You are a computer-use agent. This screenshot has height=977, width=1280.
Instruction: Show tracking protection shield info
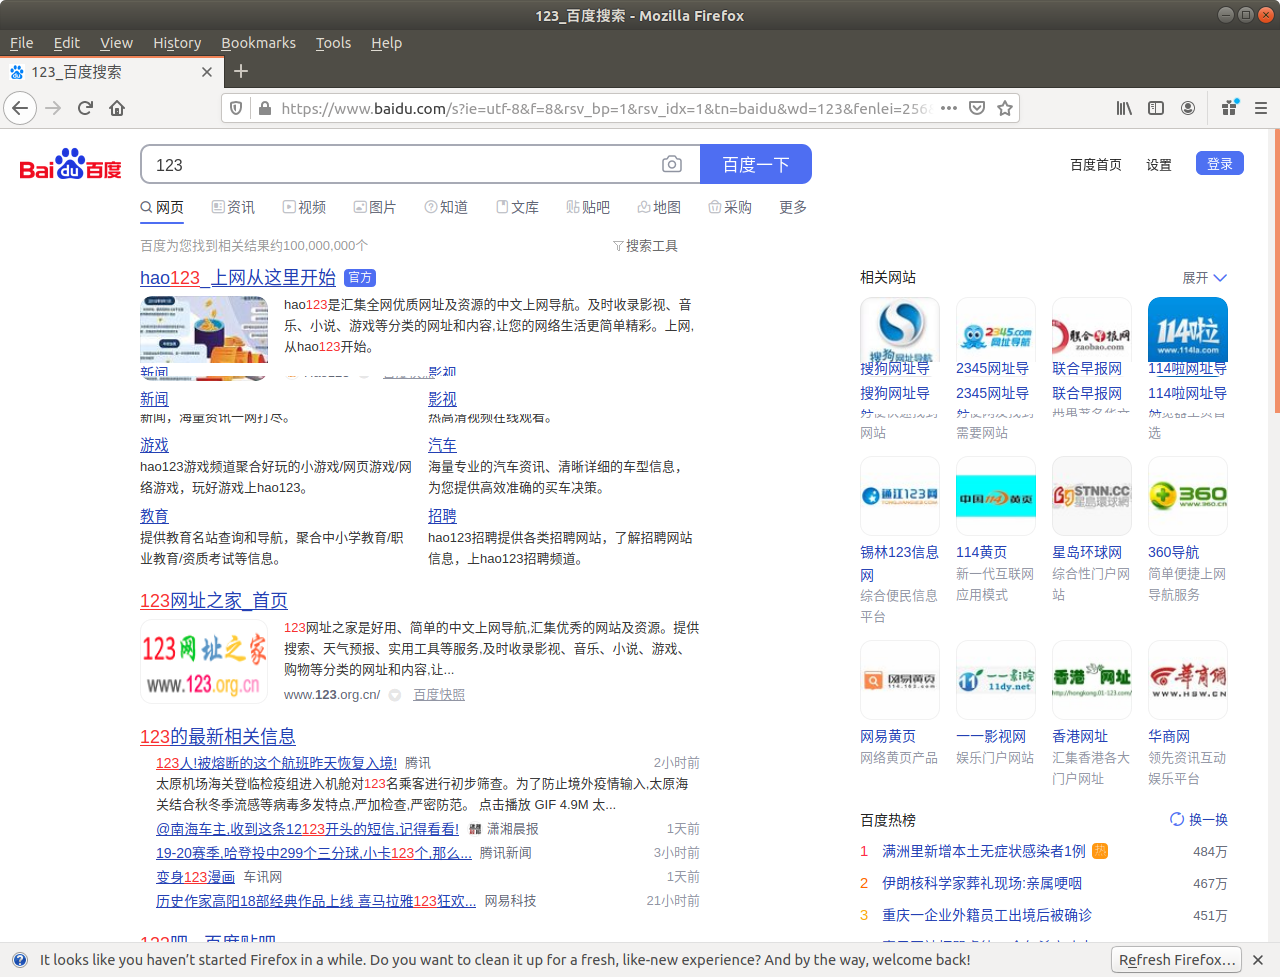click(x=236, y=108)
